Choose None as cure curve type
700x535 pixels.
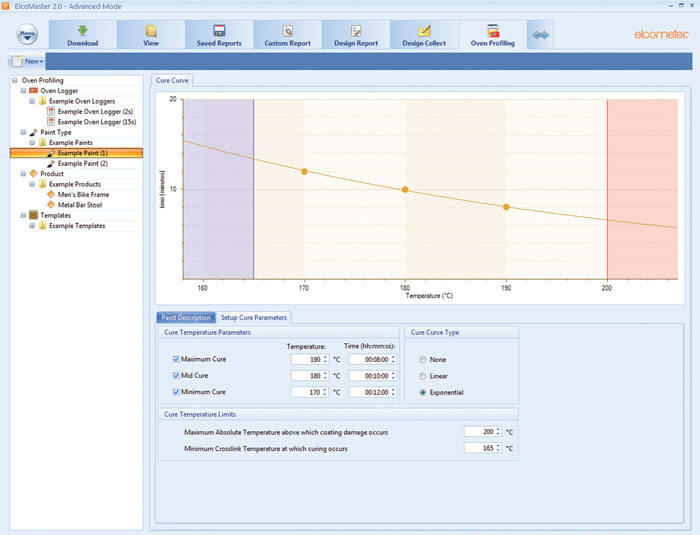[x=424, y=360]
